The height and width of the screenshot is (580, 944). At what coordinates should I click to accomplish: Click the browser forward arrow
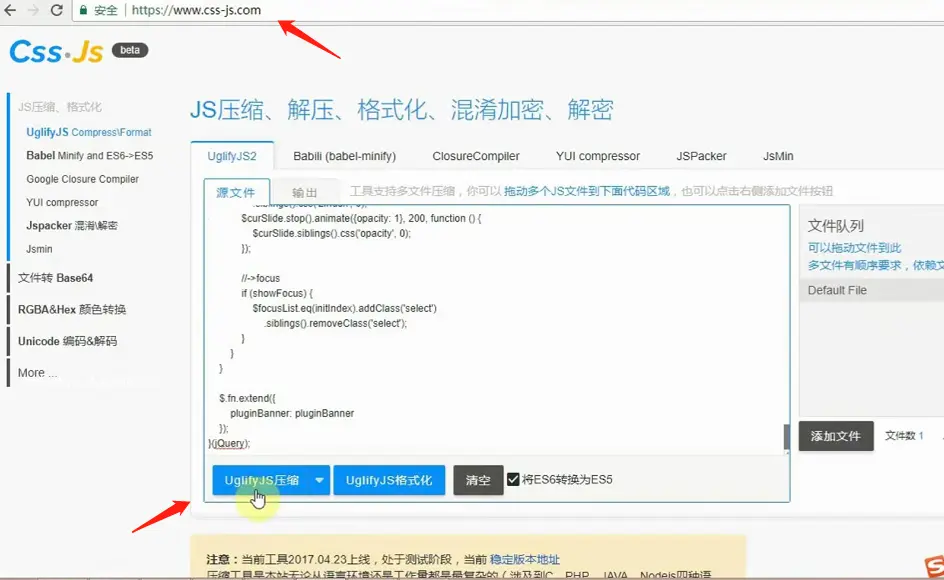coord(33,10)
